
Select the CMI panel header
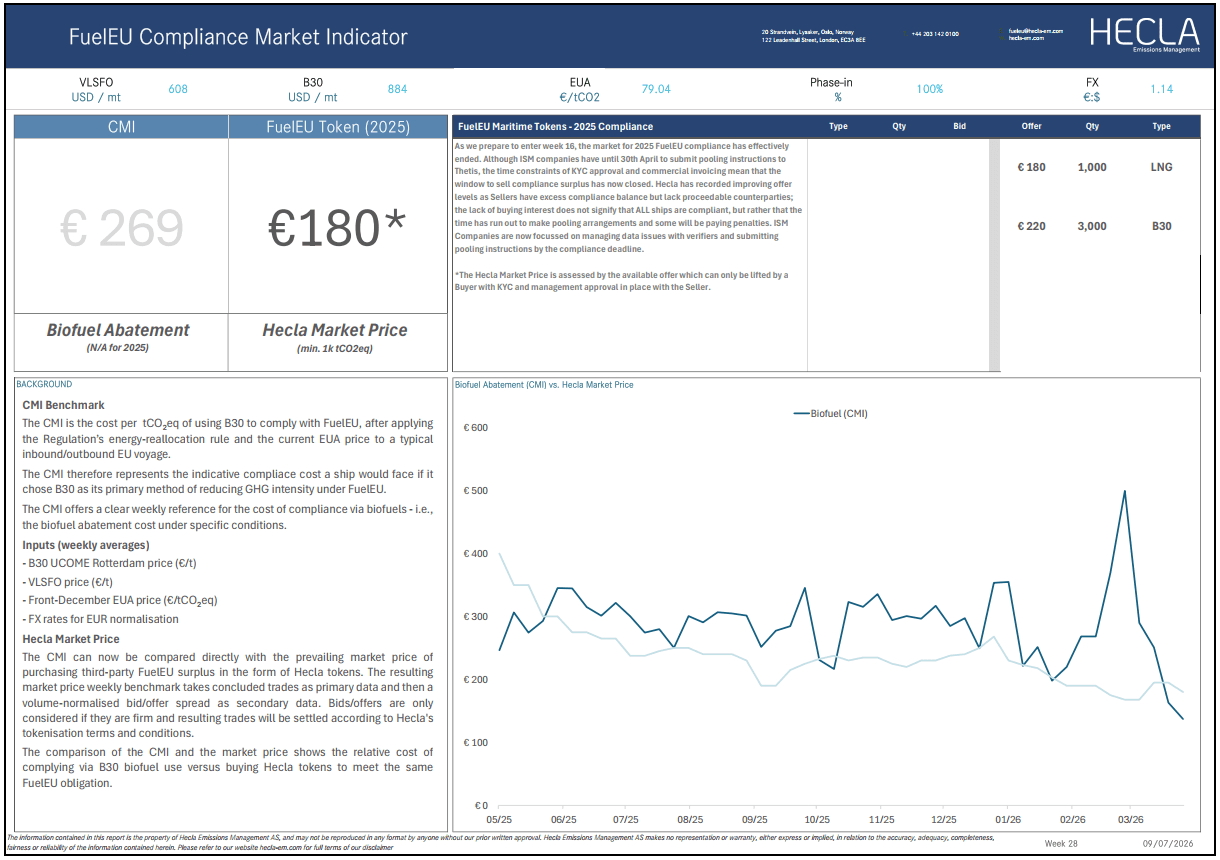[x=121, y=127]
